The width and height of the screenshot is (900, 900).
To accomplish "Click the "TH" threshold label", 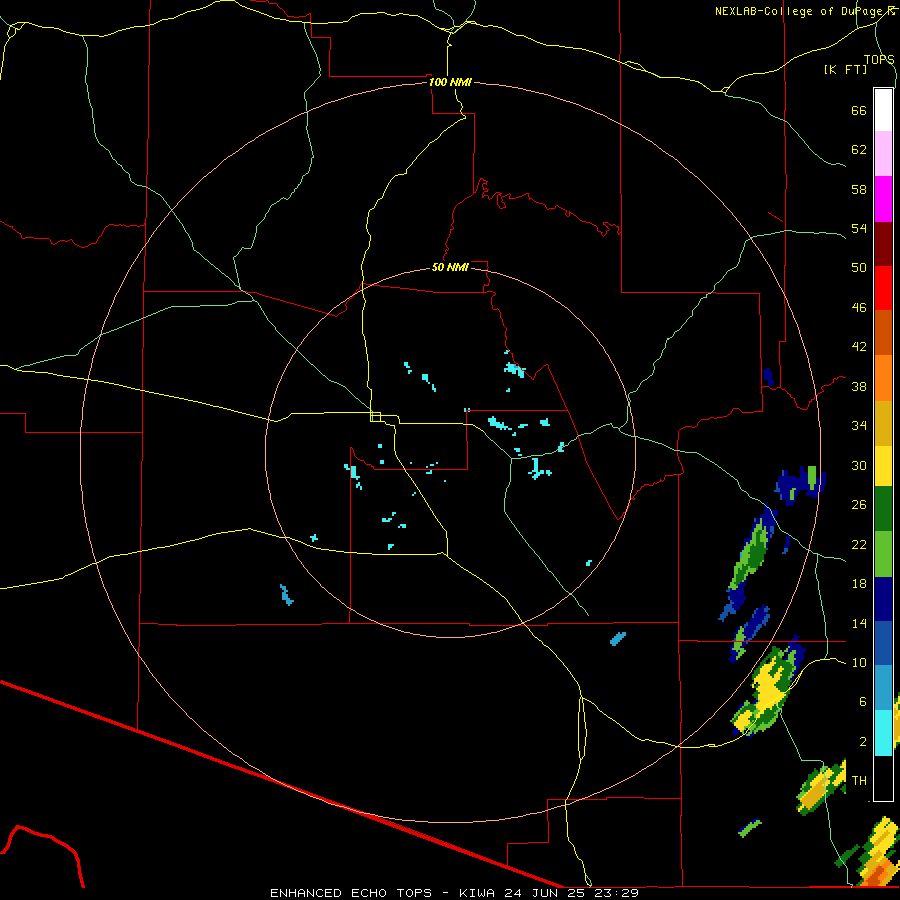I will 859,781.
